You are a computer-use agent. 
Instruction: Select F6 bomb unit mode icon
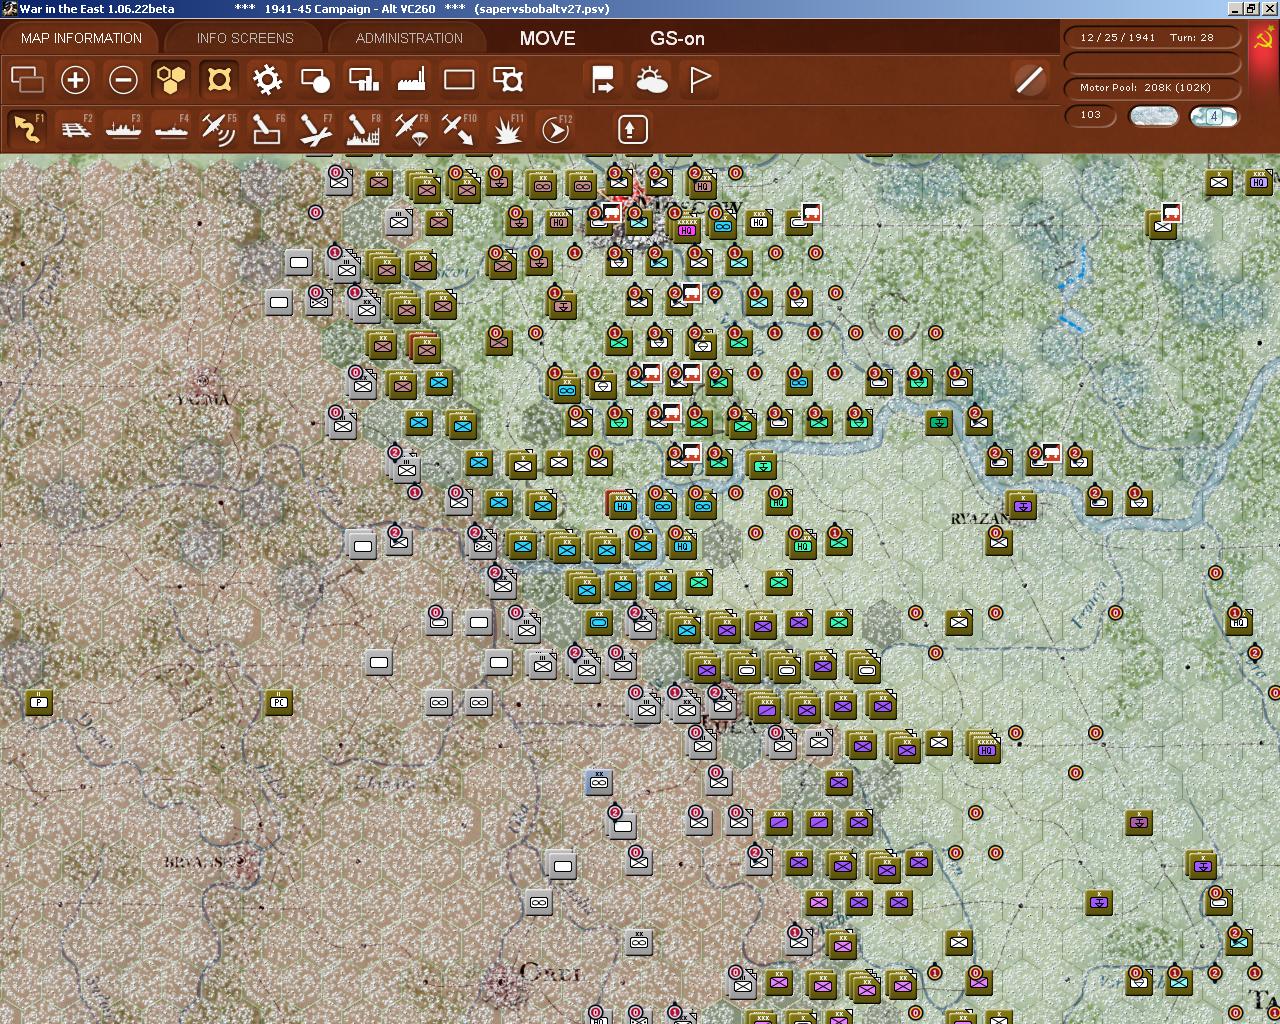pos(267,129)
